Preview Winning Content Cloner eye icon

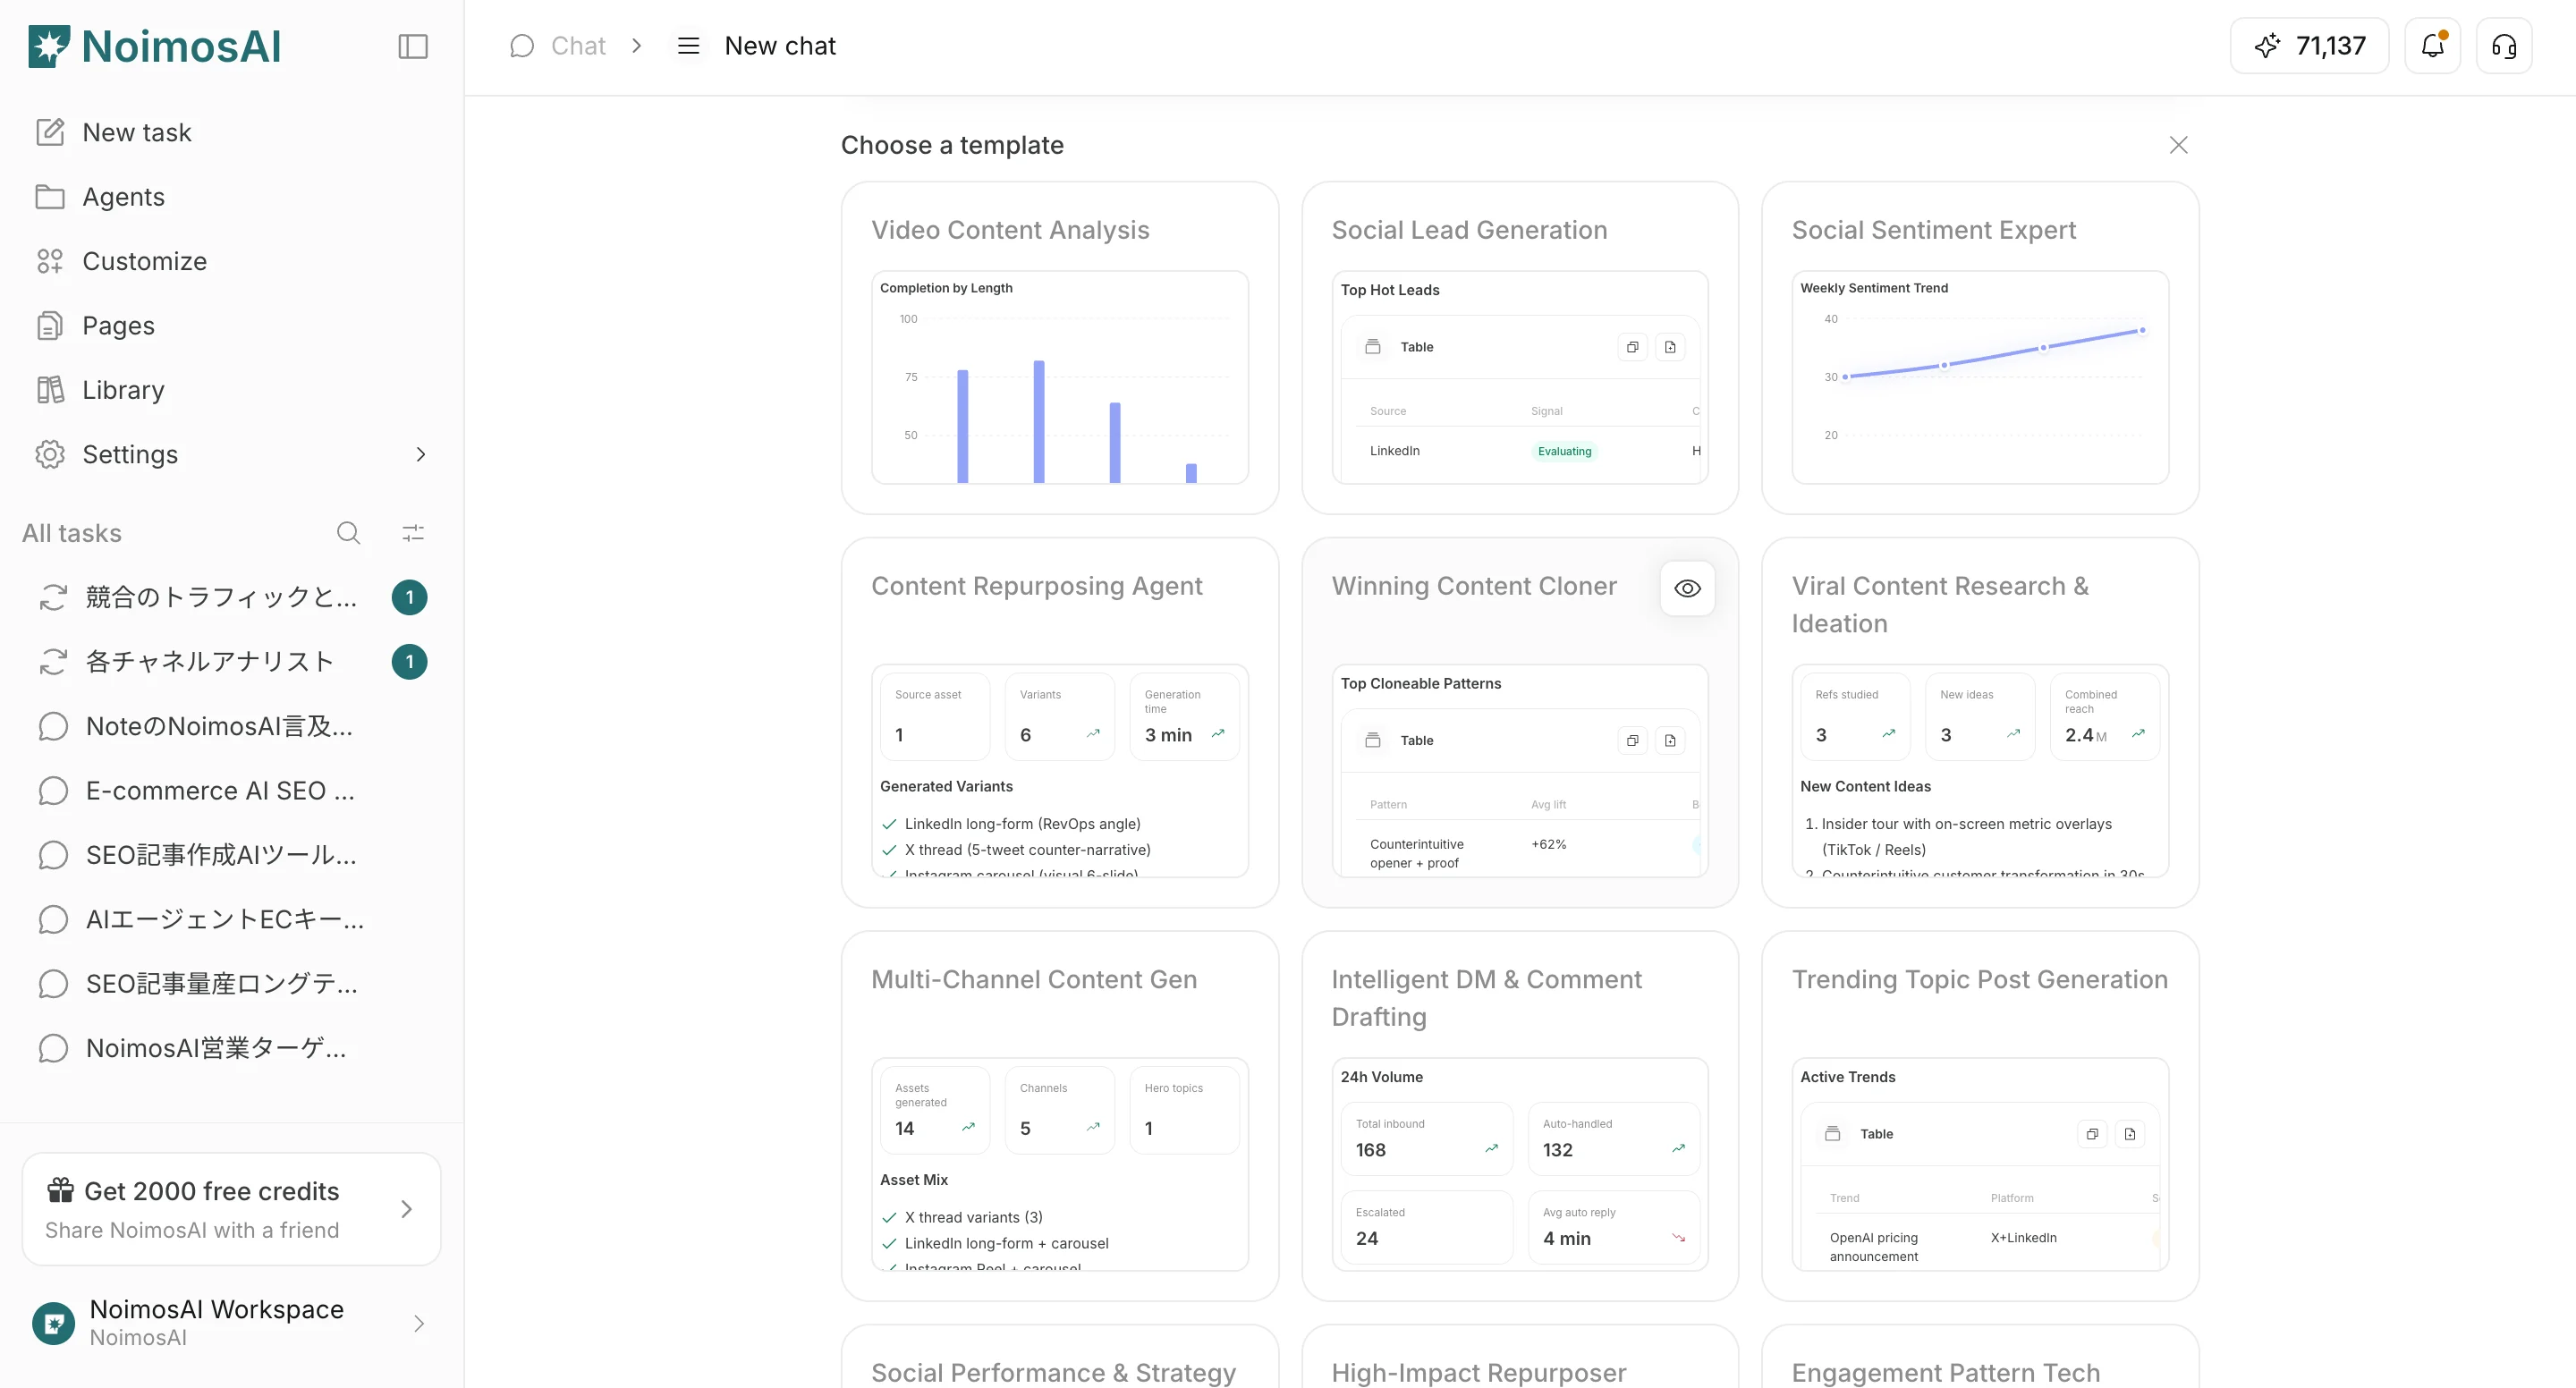[1687, 588]
